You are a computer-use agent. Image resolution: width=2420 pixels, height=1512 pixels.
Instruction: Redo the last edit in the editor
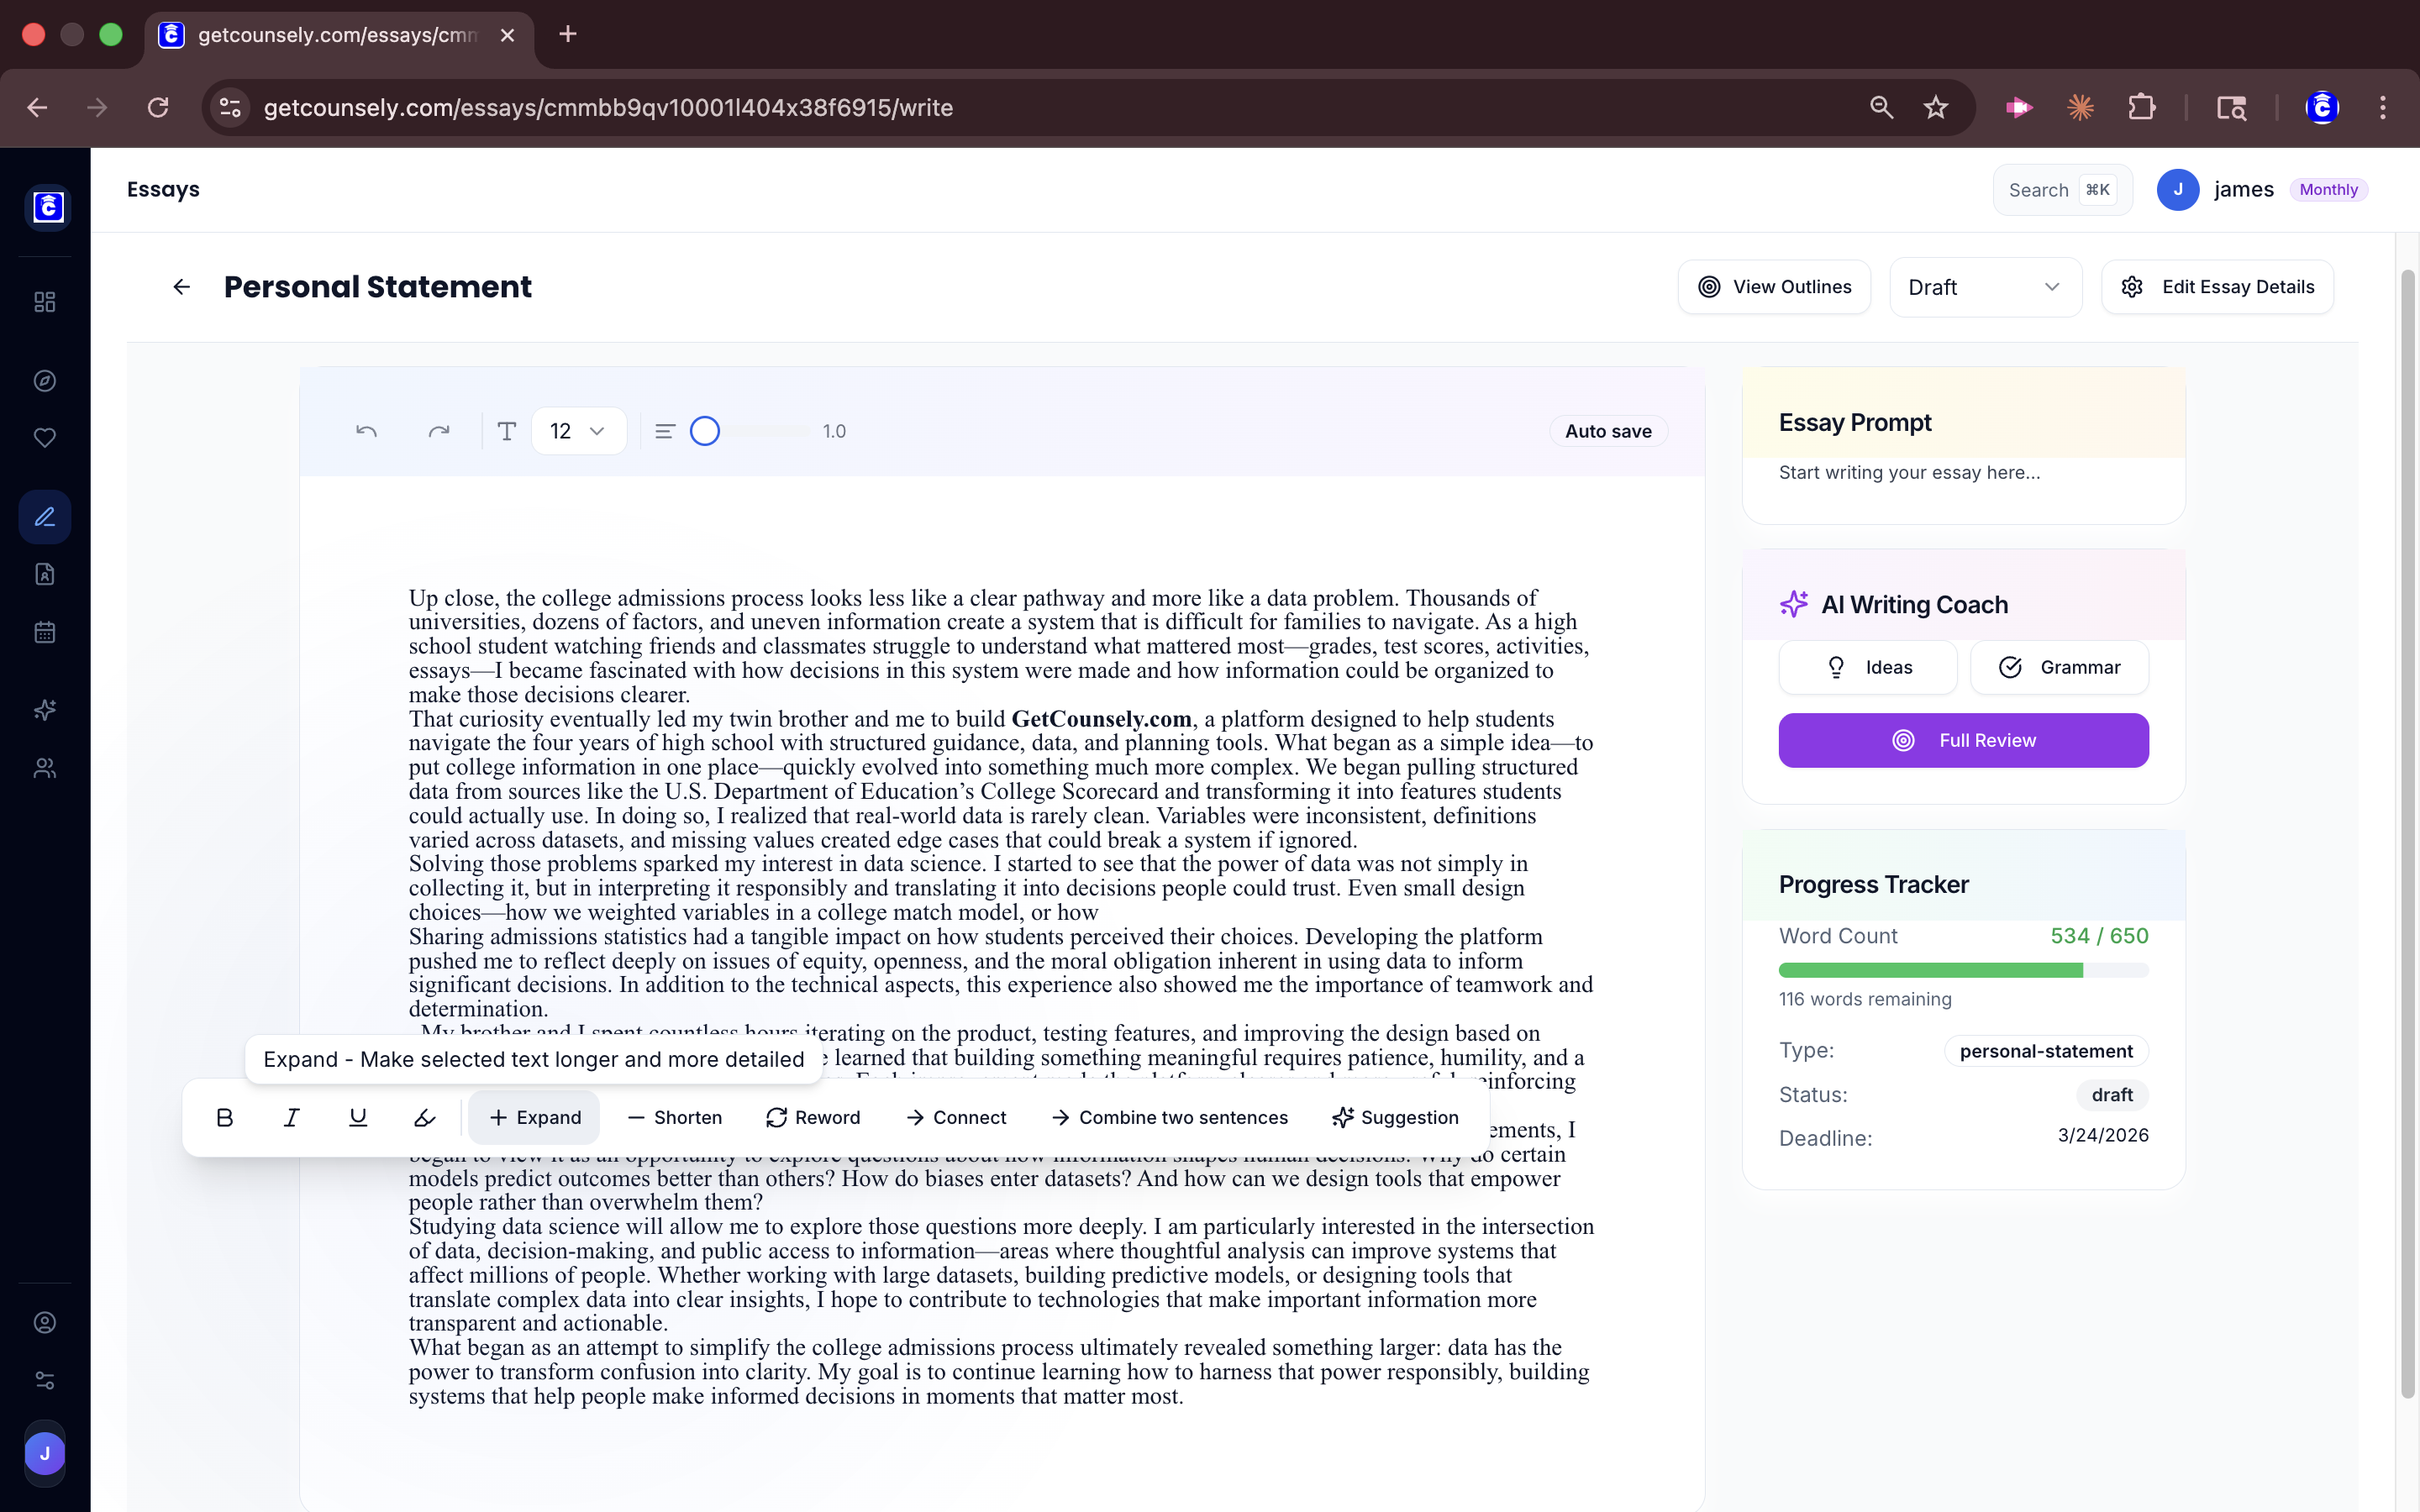(x=440, y=430)
